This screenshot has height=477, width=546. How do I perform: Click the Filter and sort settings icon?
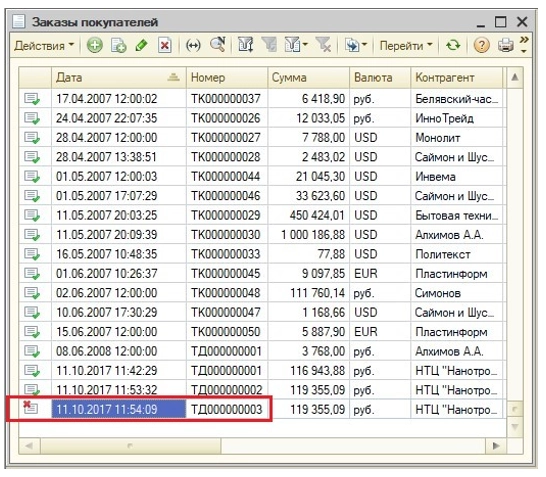245,45
